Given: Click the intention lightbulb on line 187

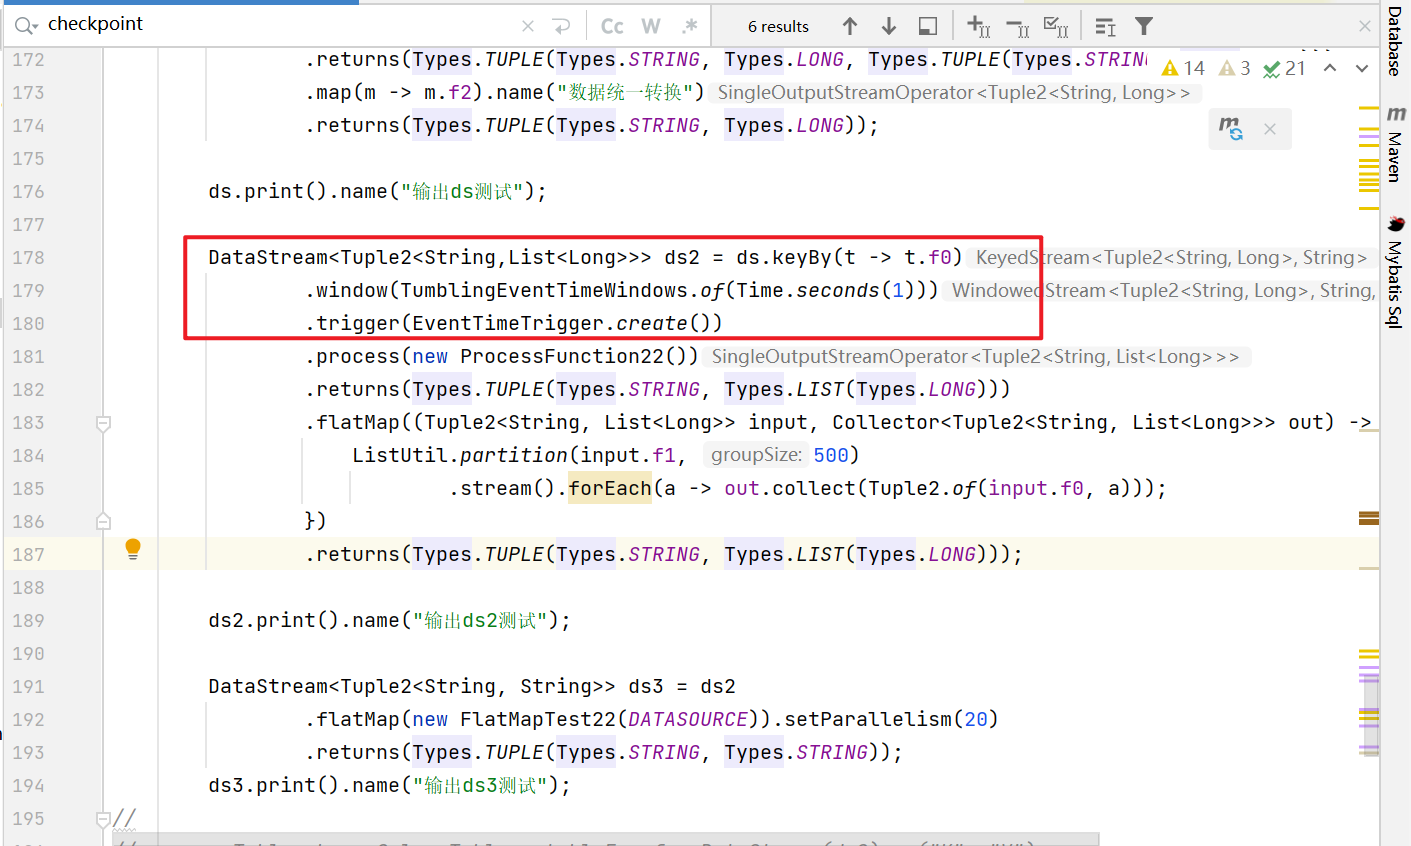Looking at the screenshot, I should click(x=133, y=548).
